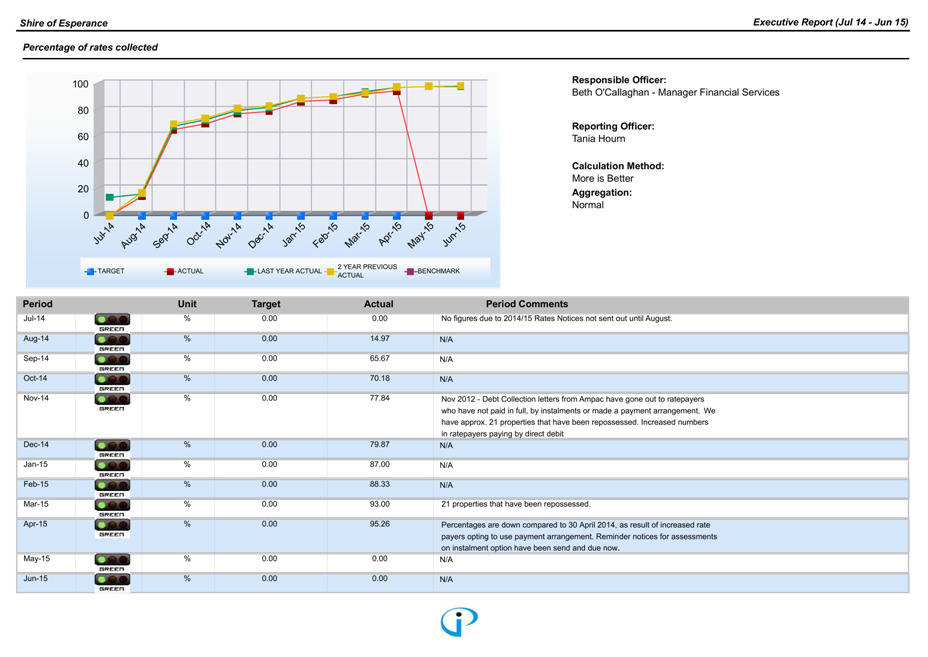Click the Period Comments column header

click(x=527, y=304)
